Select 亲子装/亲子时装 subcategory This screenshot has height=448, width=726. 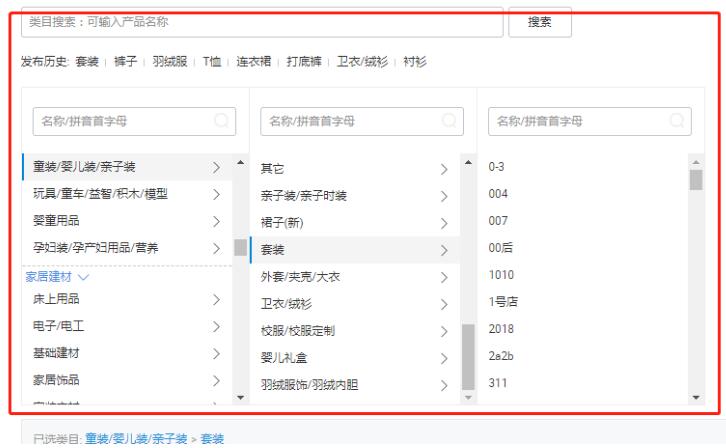click(x=303, y=195)
